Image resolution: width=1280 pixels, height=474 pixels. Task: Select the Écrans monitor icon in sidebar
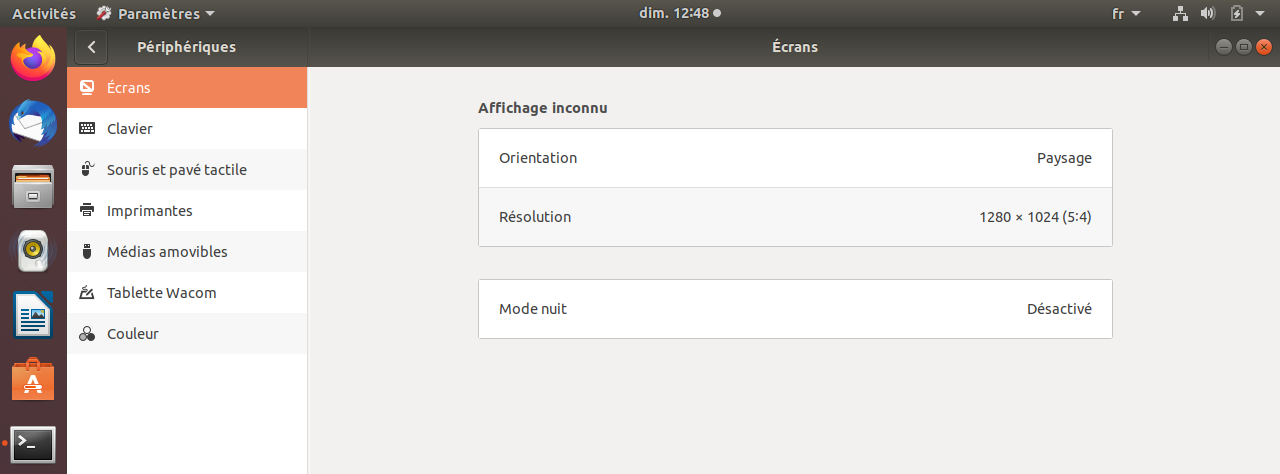point(87,88)
